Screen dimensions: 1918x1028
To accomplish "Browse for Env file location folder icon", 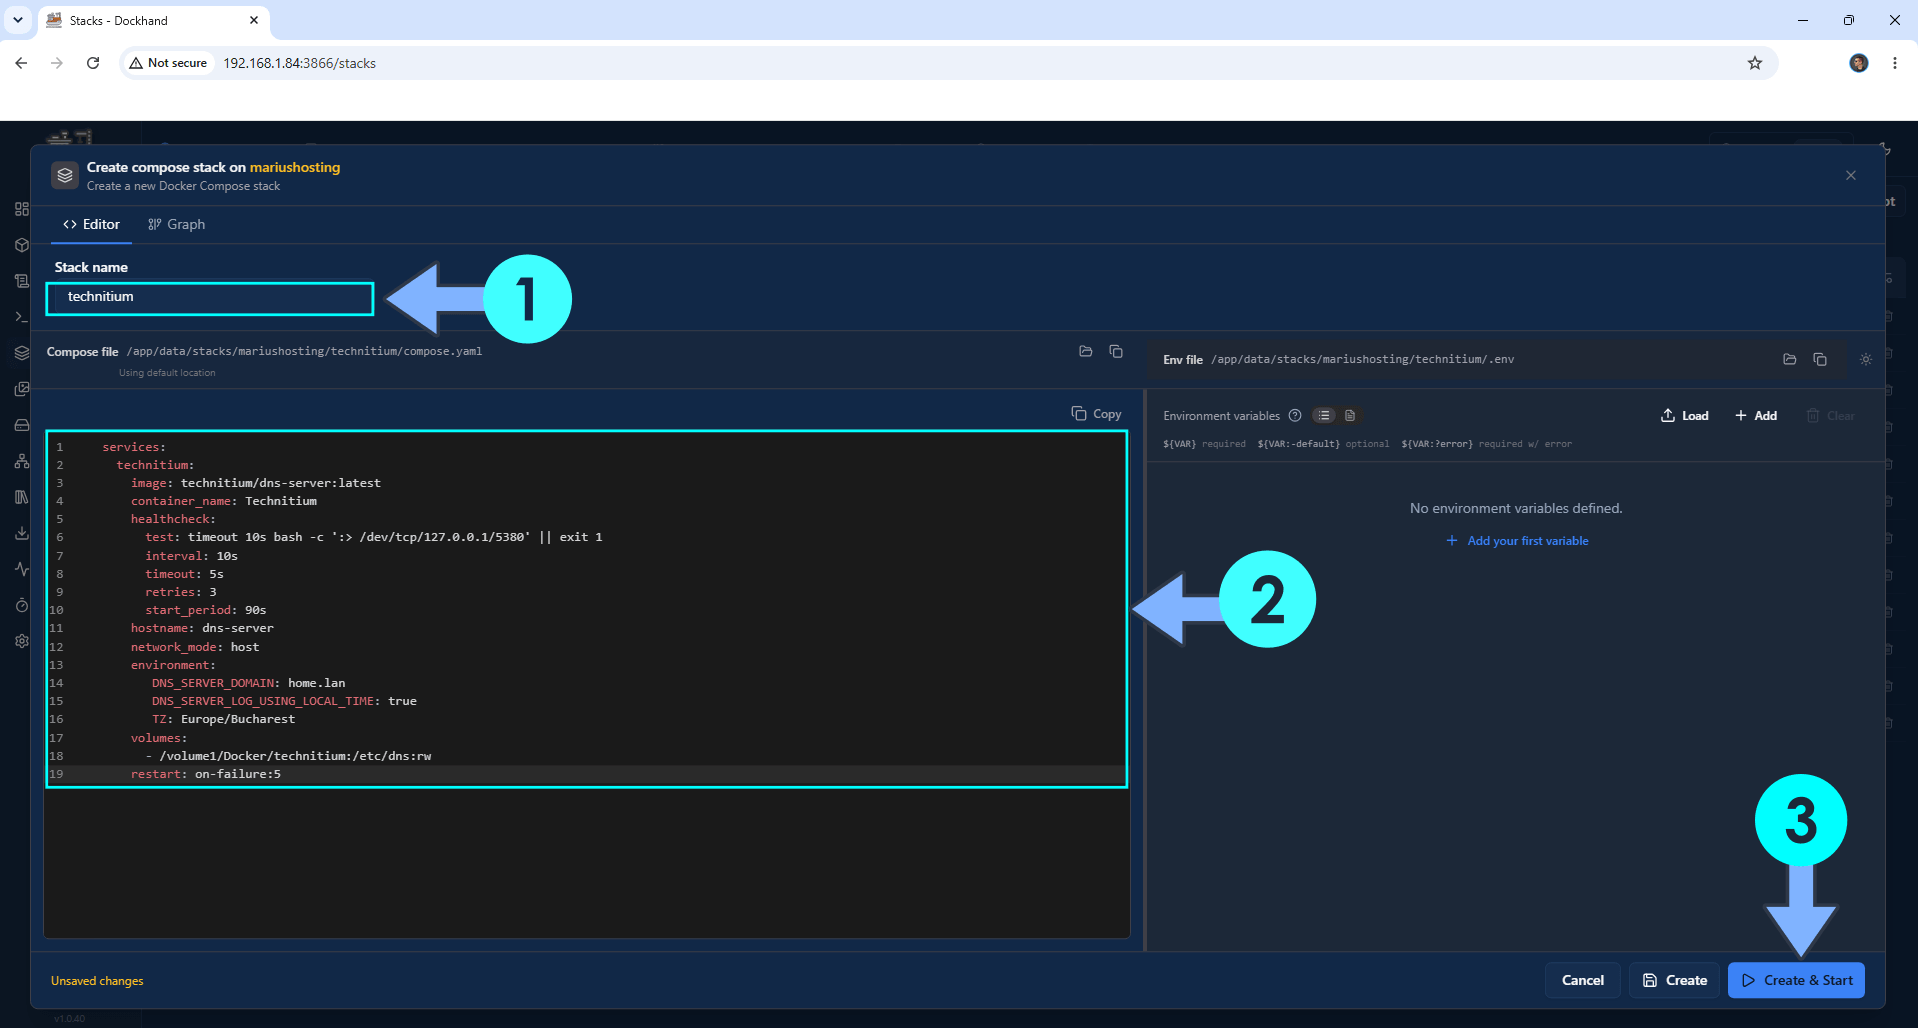I will pos(1790,359).
